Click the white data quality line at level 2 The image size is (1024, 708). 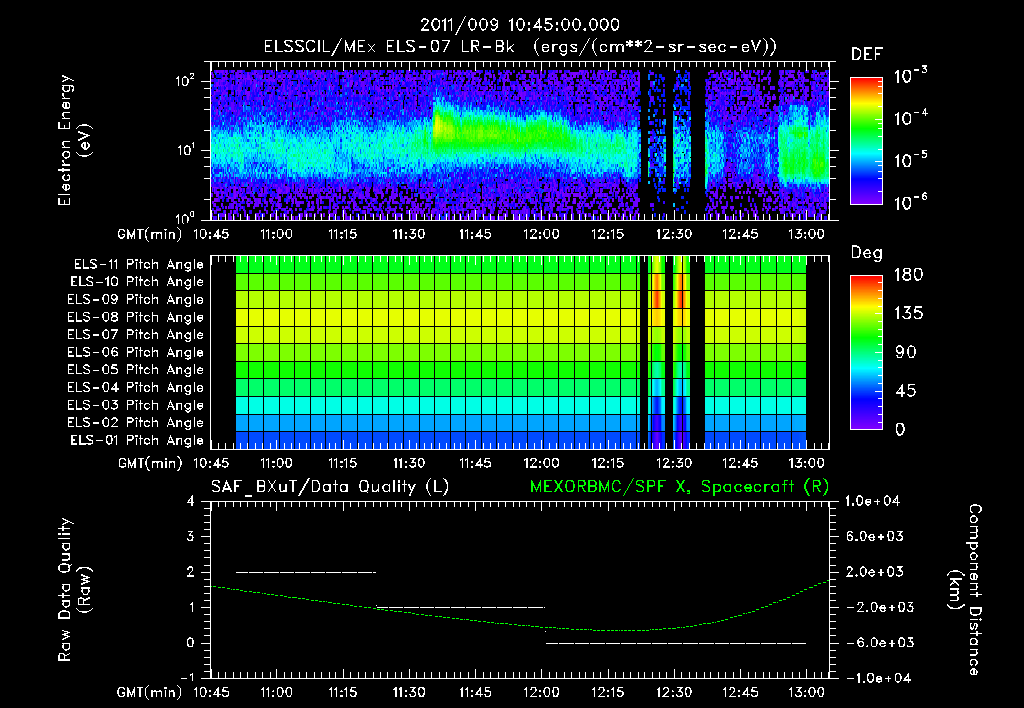pos(306,572)
